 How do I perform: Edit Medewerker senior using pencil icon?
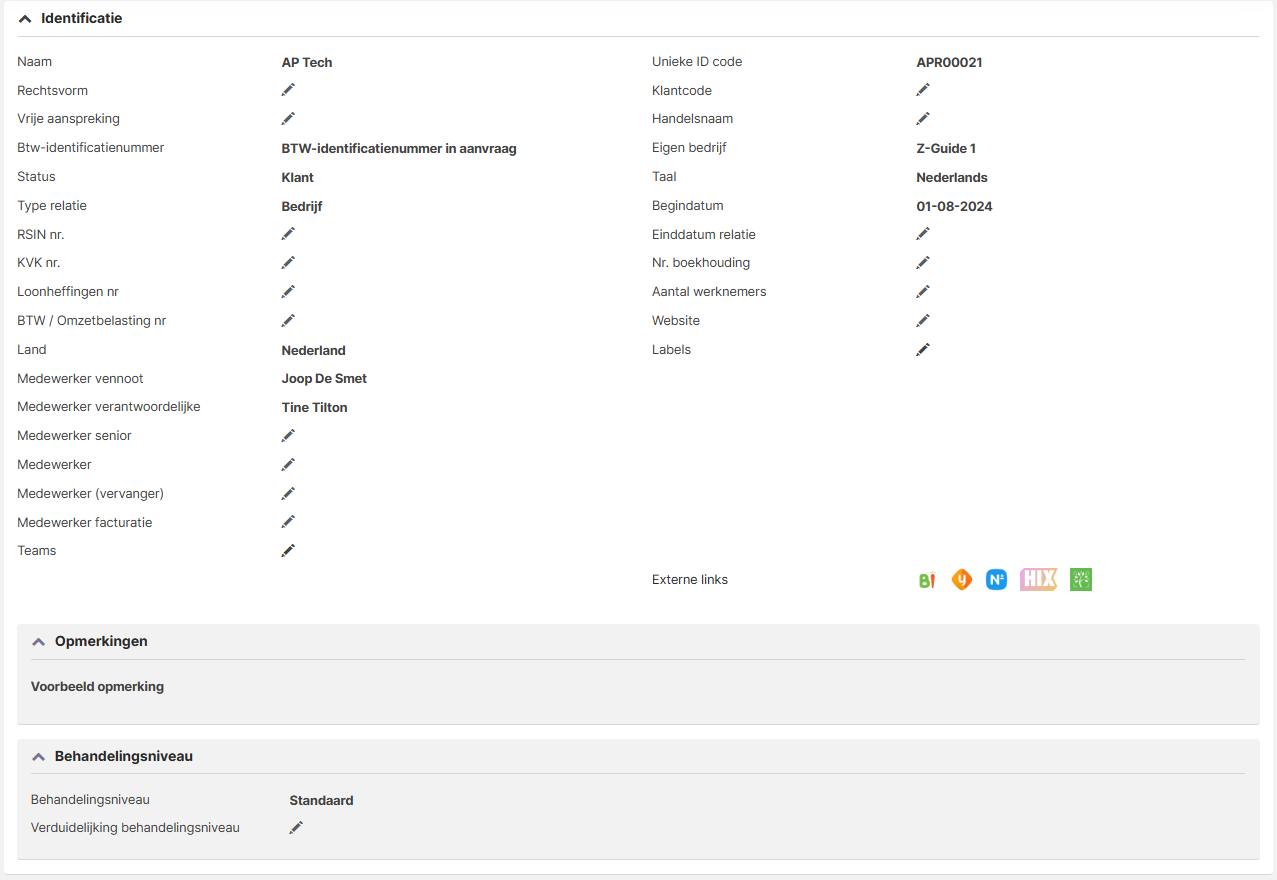point(288,436)
